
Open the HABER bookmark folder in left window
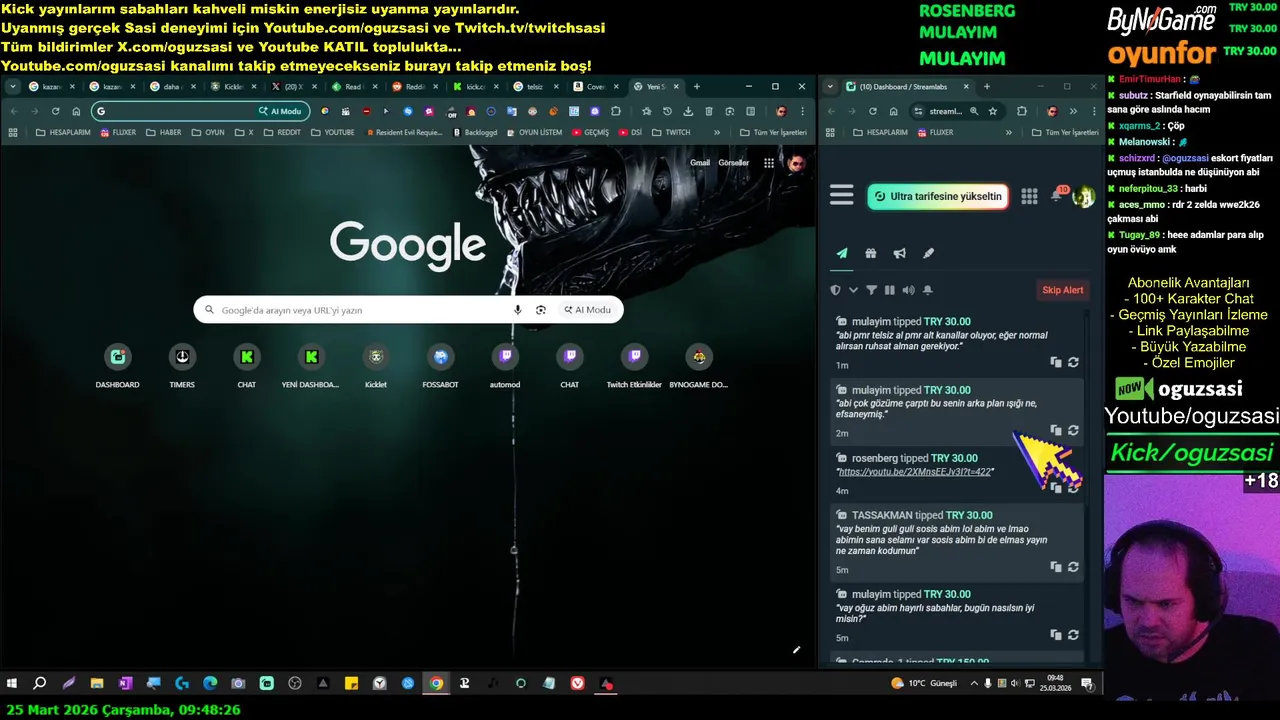(162, 132)
